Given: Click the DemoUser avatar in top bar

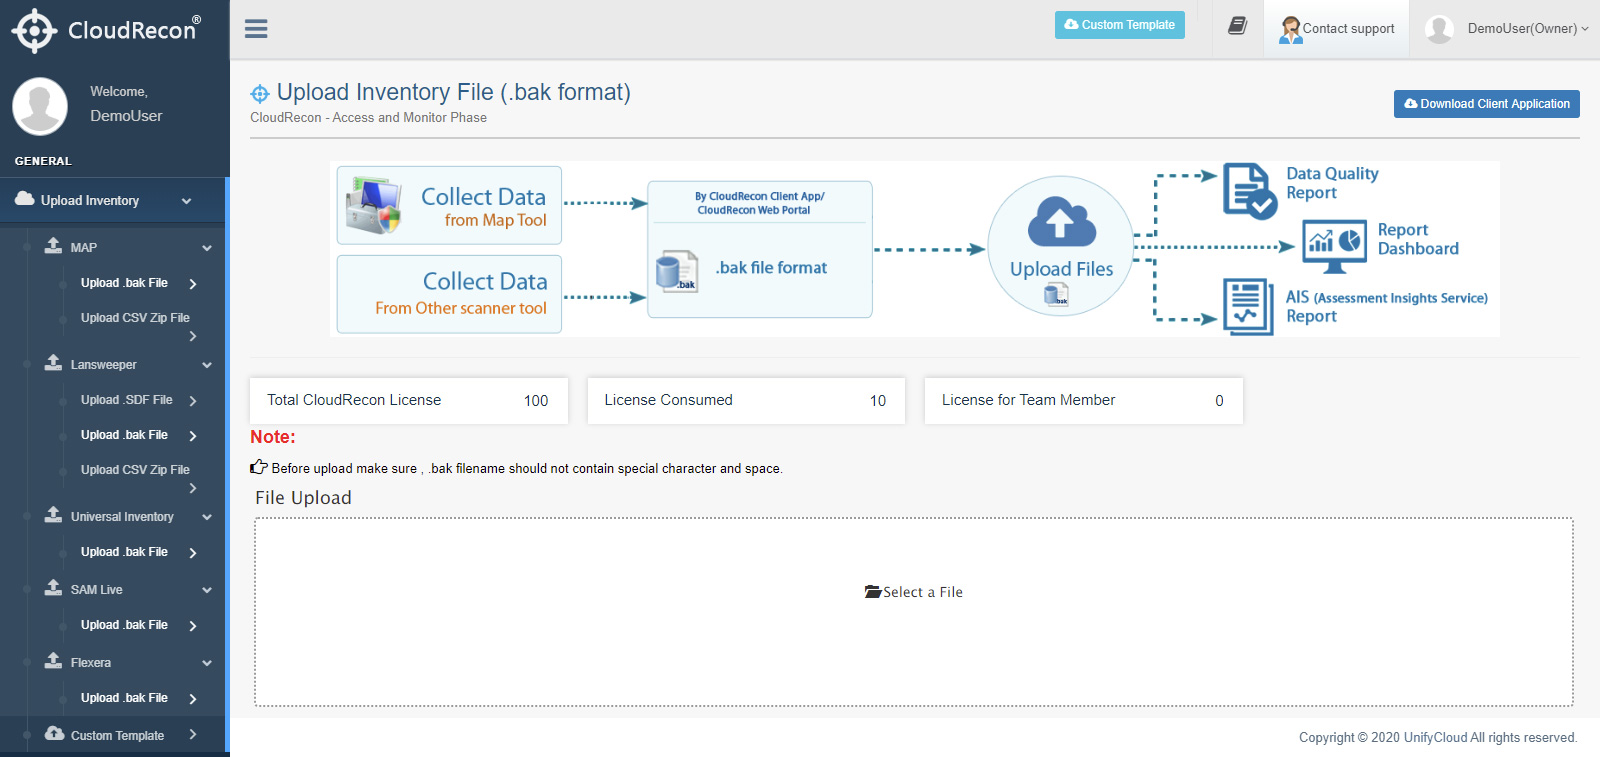Looking at the screenshot, I should tap(1439, 29).
